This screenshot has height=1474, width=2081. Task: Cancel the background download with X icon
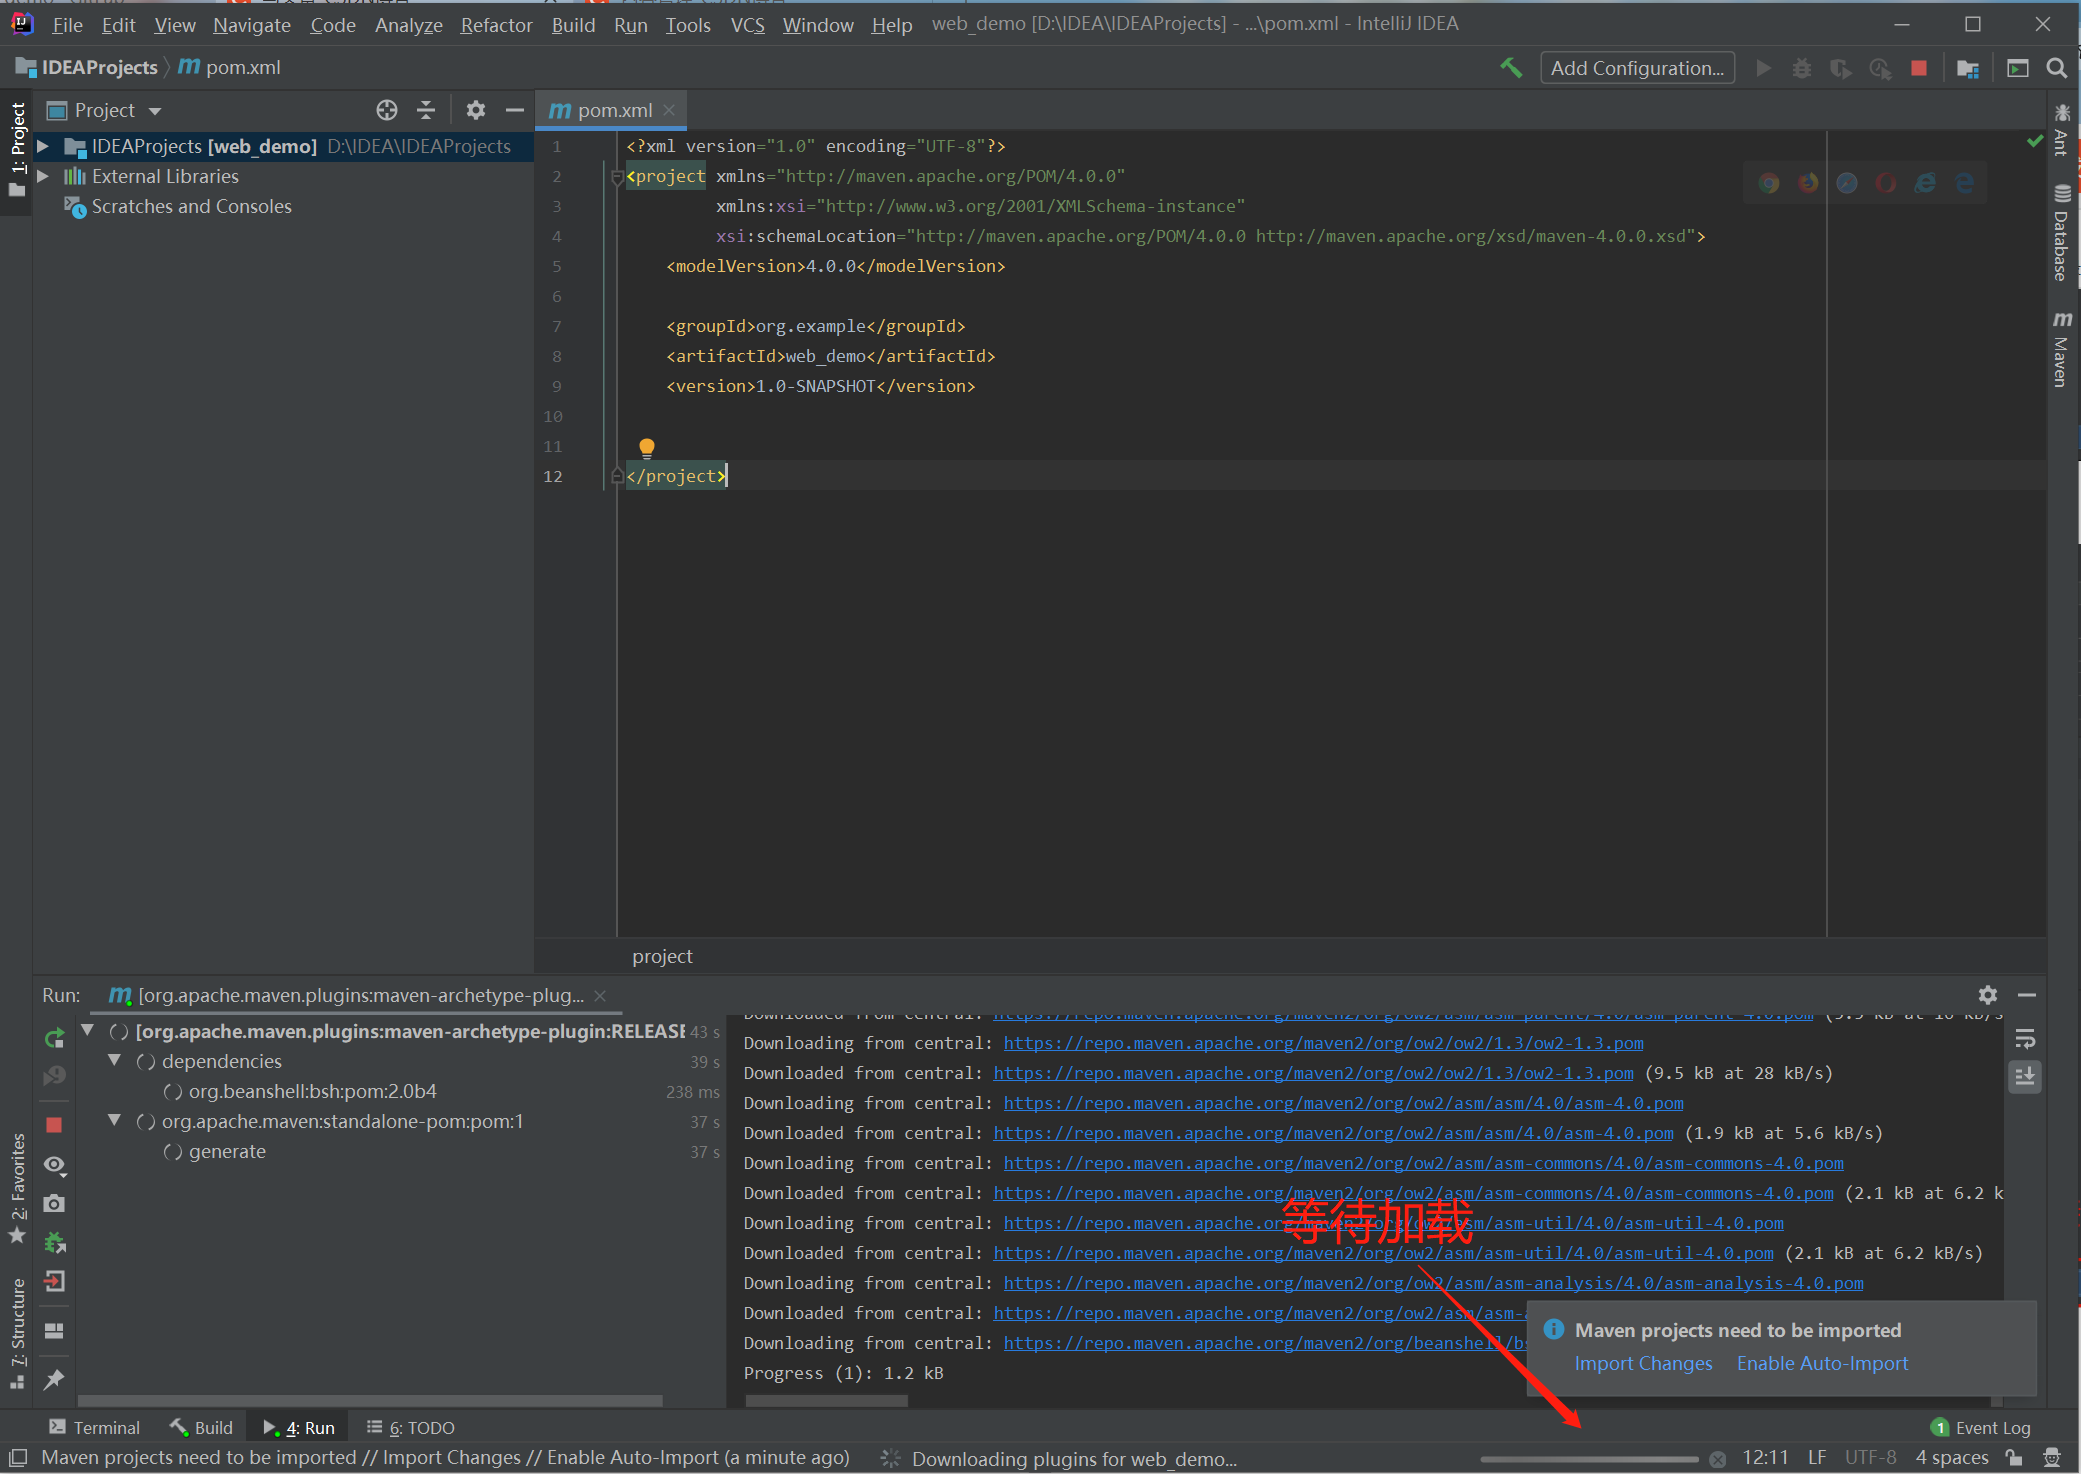[1717, 1459]
